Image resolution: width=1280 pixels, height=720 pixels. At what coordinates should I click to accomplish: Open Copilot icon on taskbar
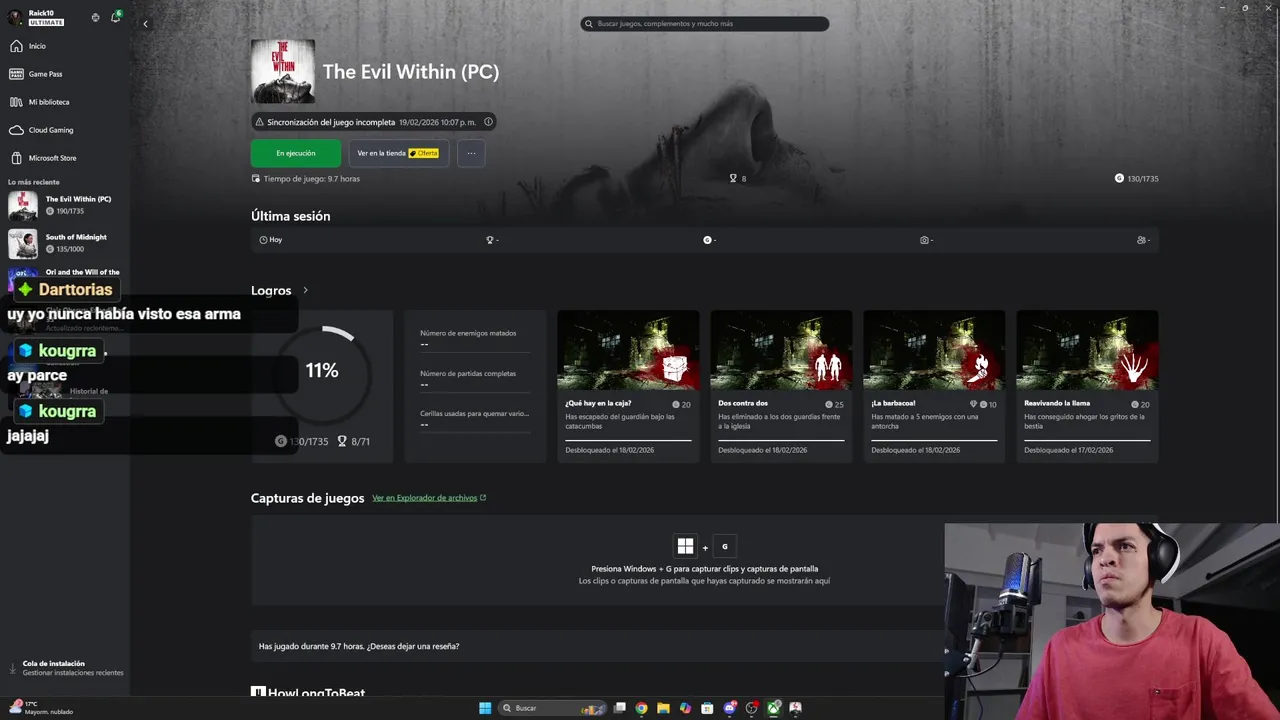tap(685, 708)
